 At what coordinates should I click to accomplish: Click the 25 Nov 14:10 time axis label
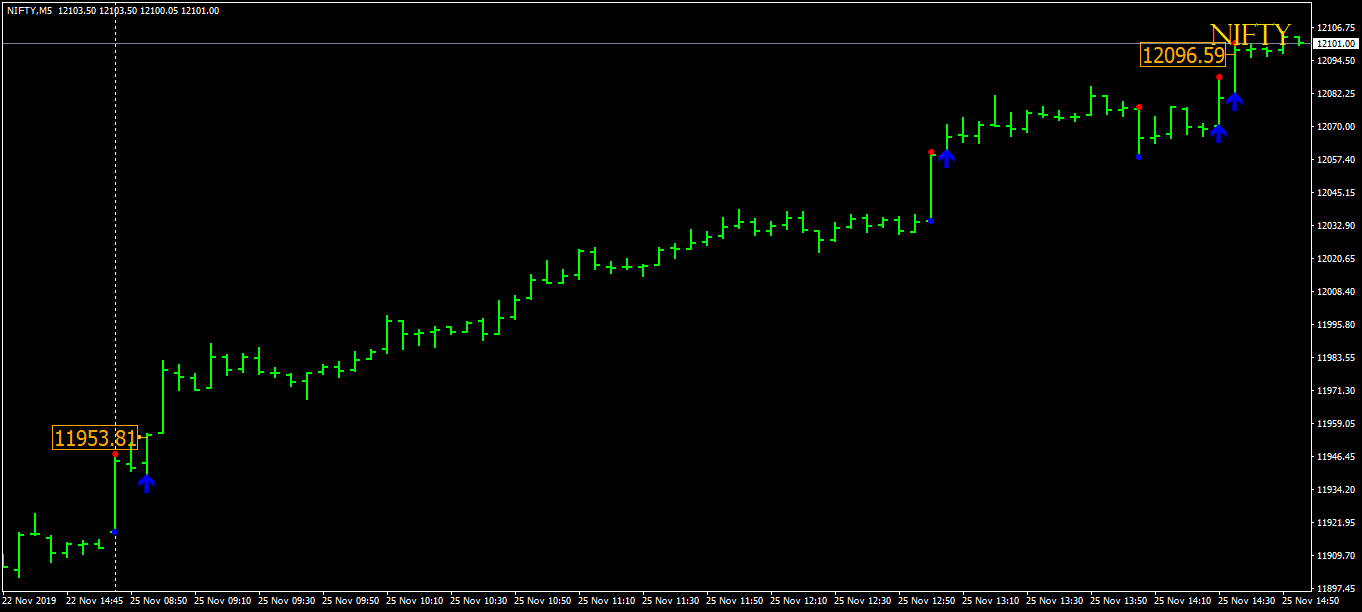point(1183,602)
